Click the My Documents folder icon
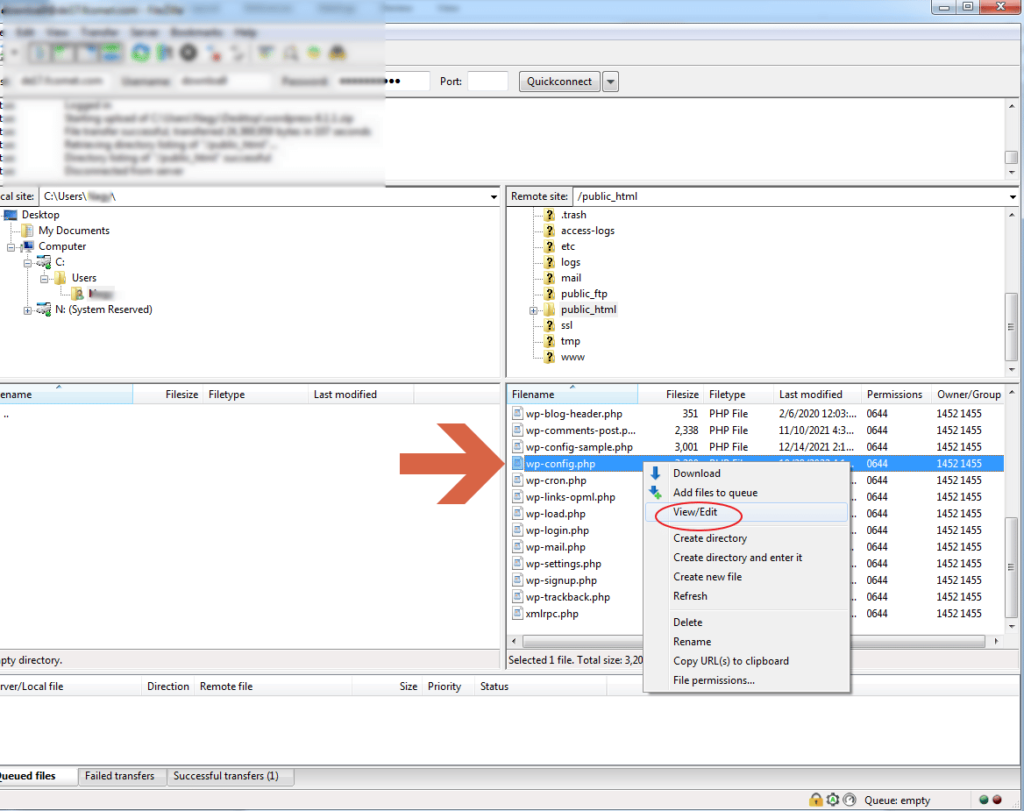The height and width of the screenshot is (811, 1024). [27, 231]
